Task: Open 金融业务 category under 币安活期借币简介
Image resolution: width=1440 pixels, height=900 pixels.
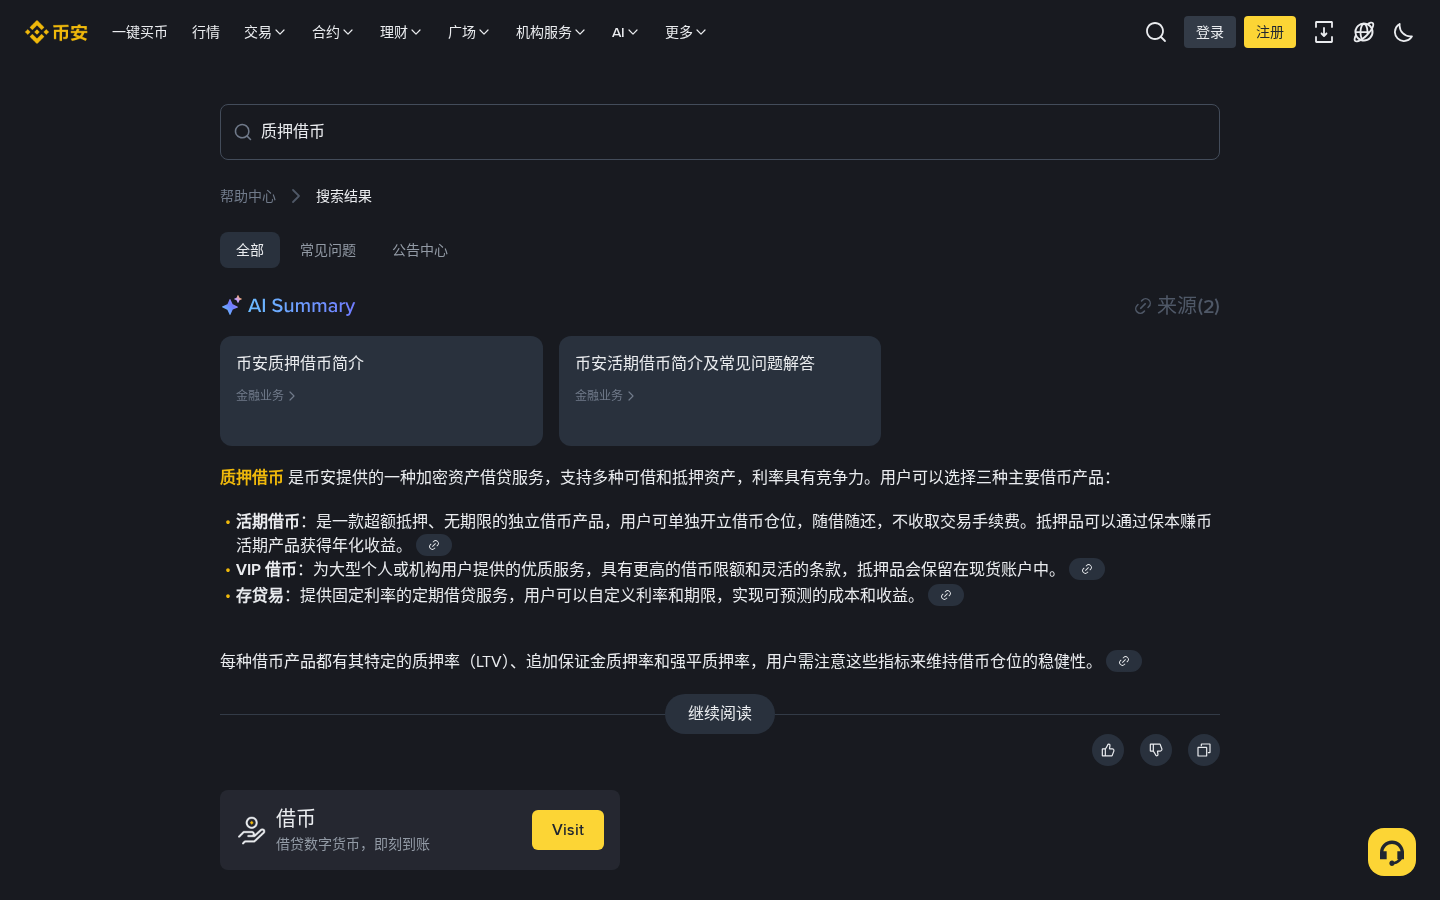Action: (605, 395)
